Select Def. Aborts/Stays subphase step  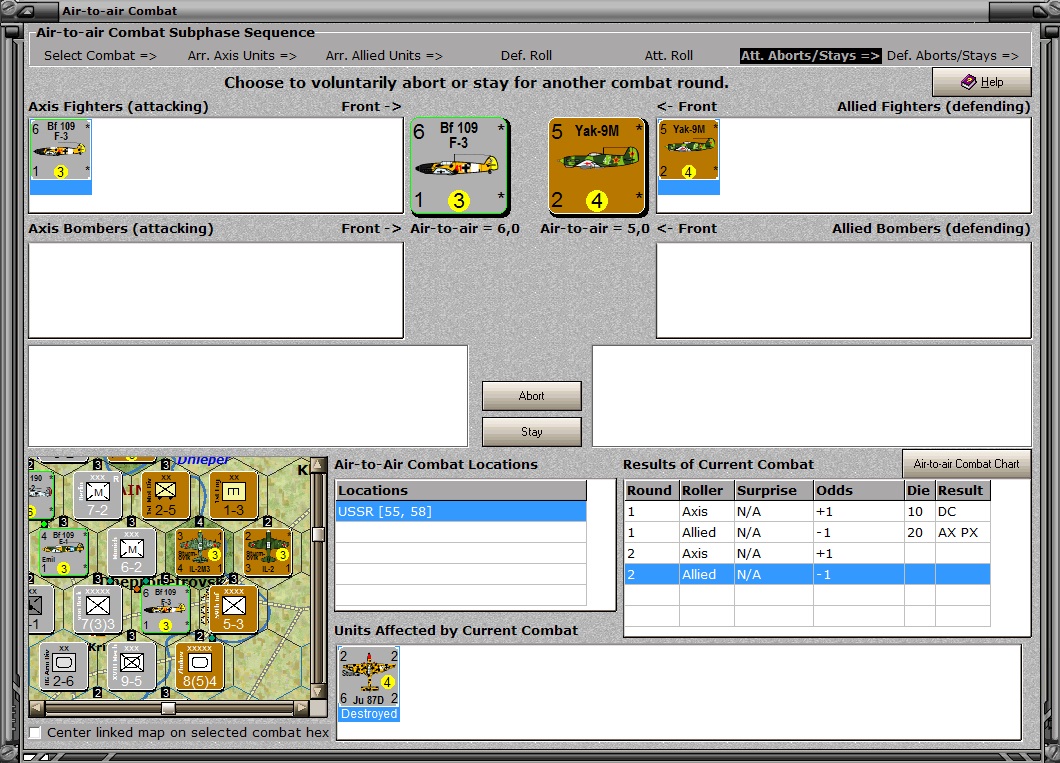click(x=953, y=55)
